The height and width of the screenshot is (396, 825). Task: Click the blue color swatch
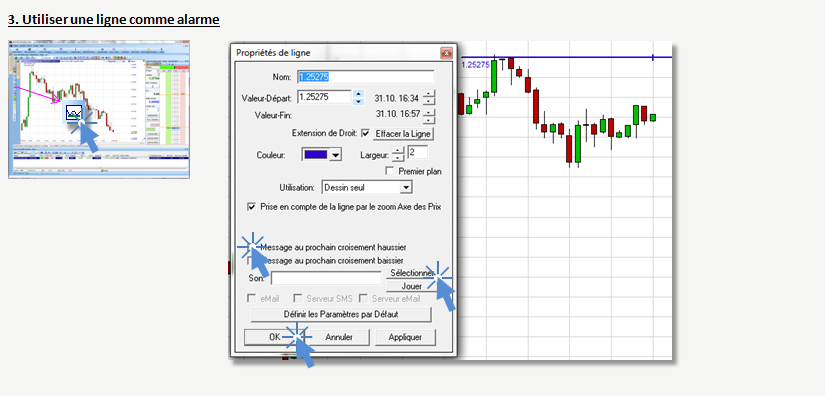(316, 155)
